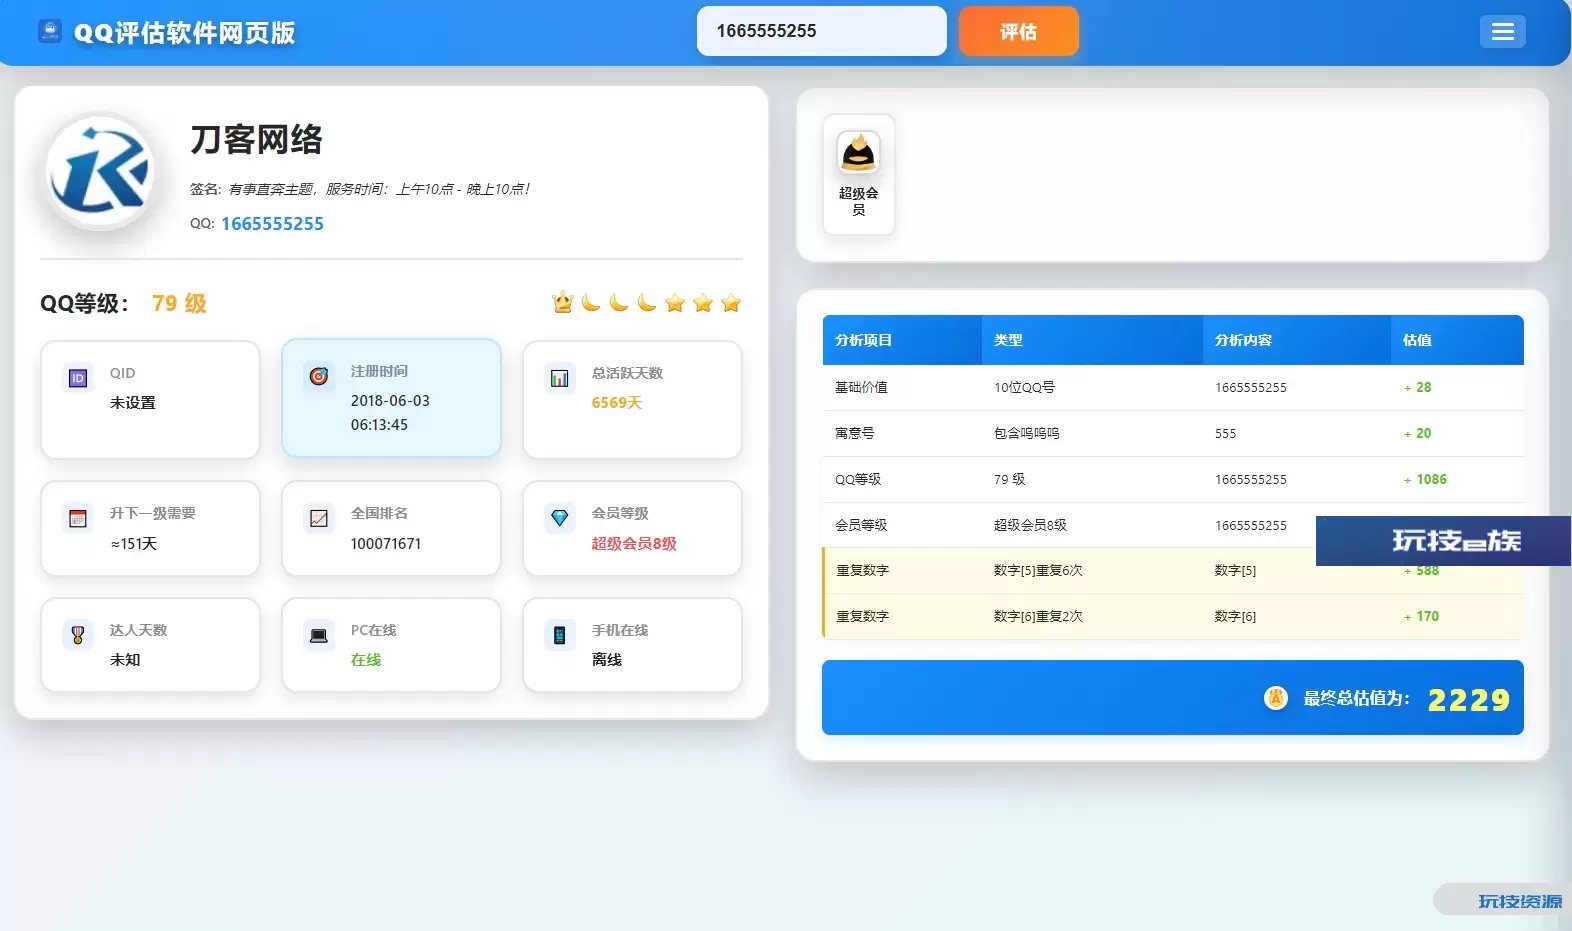The width and height of the screenshot is (1572, 931).
Task: Click the 79 级 level text
Action: [179, 303]
